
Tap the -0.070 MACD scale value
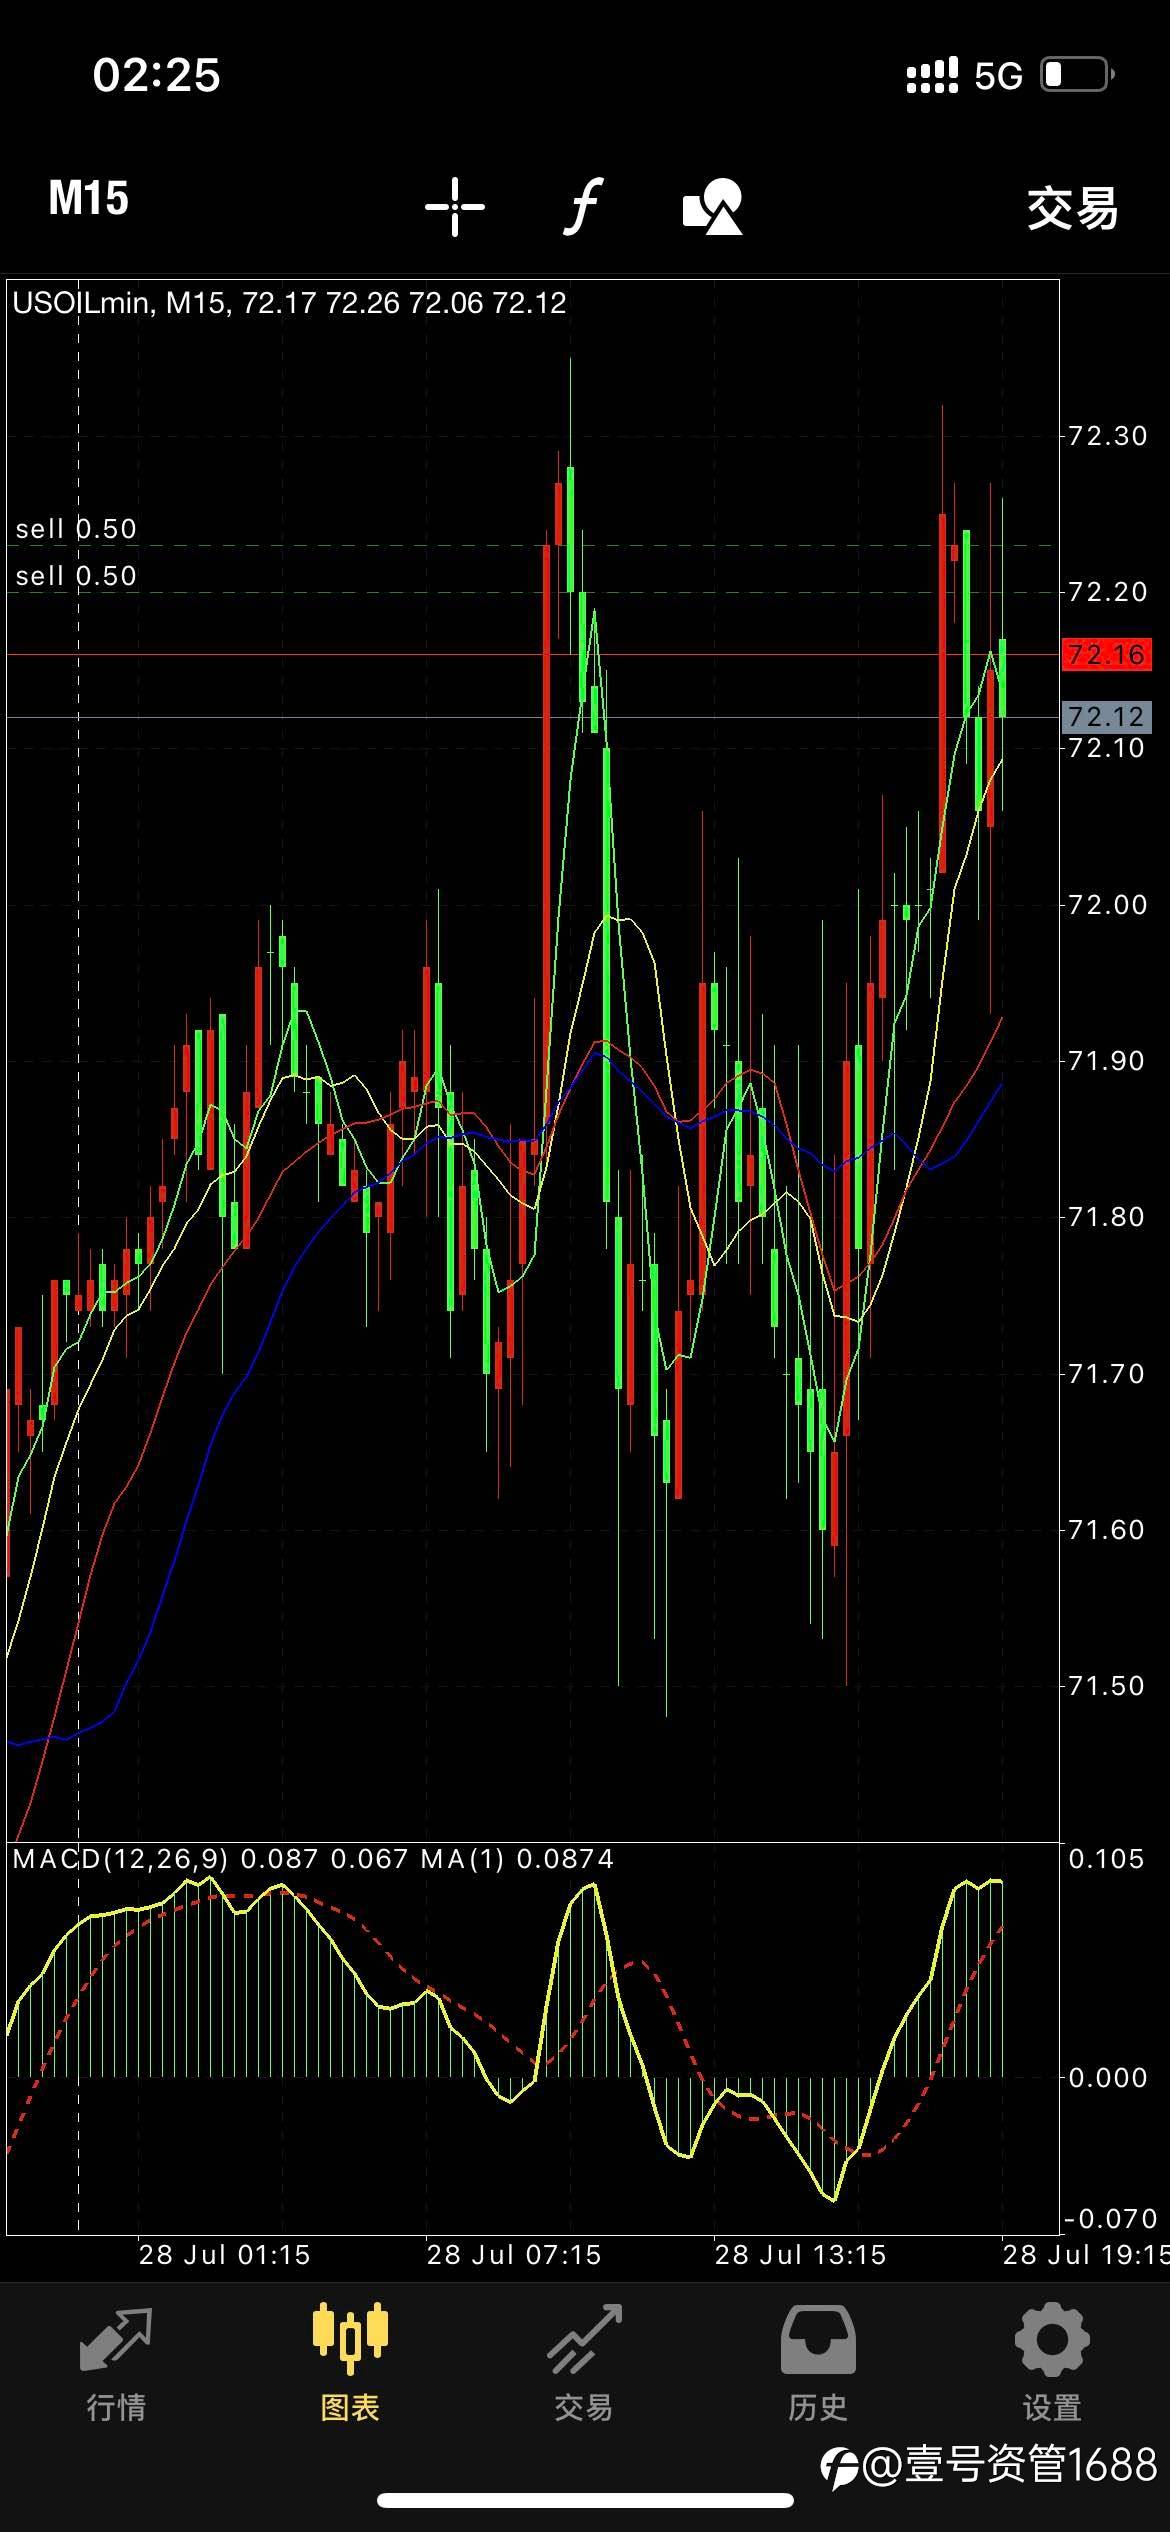[x=1110, y=2220]
